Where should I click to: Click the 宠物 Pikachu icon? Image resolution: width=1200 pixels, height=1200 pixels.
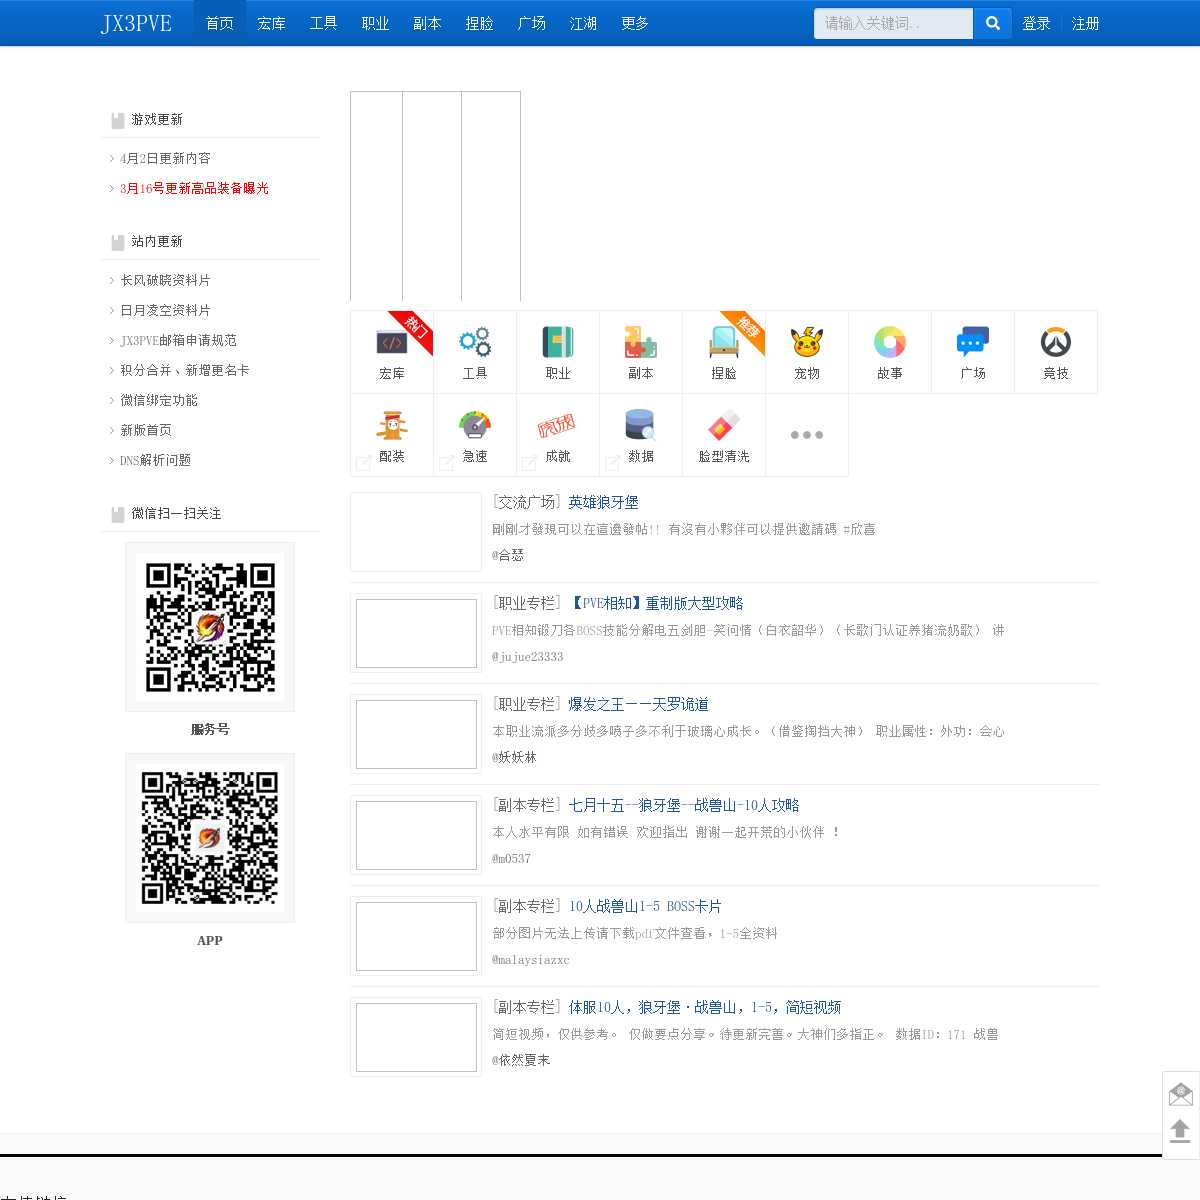tap(807, 342)
